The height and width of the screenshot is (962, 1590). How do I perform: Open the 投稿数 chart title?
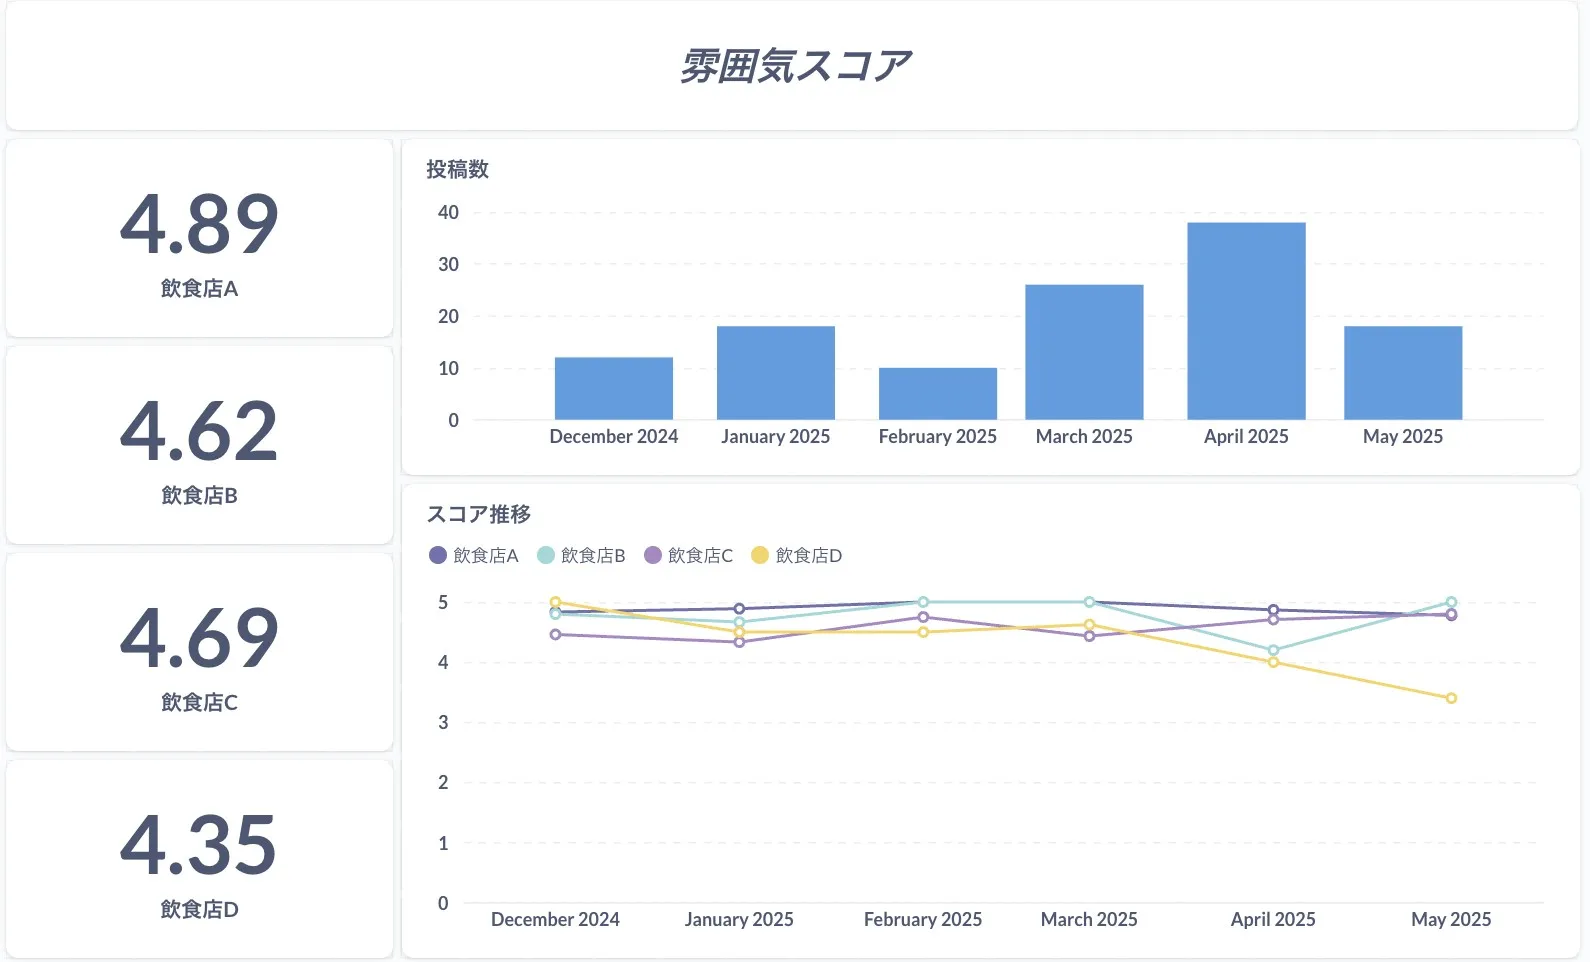457,169
